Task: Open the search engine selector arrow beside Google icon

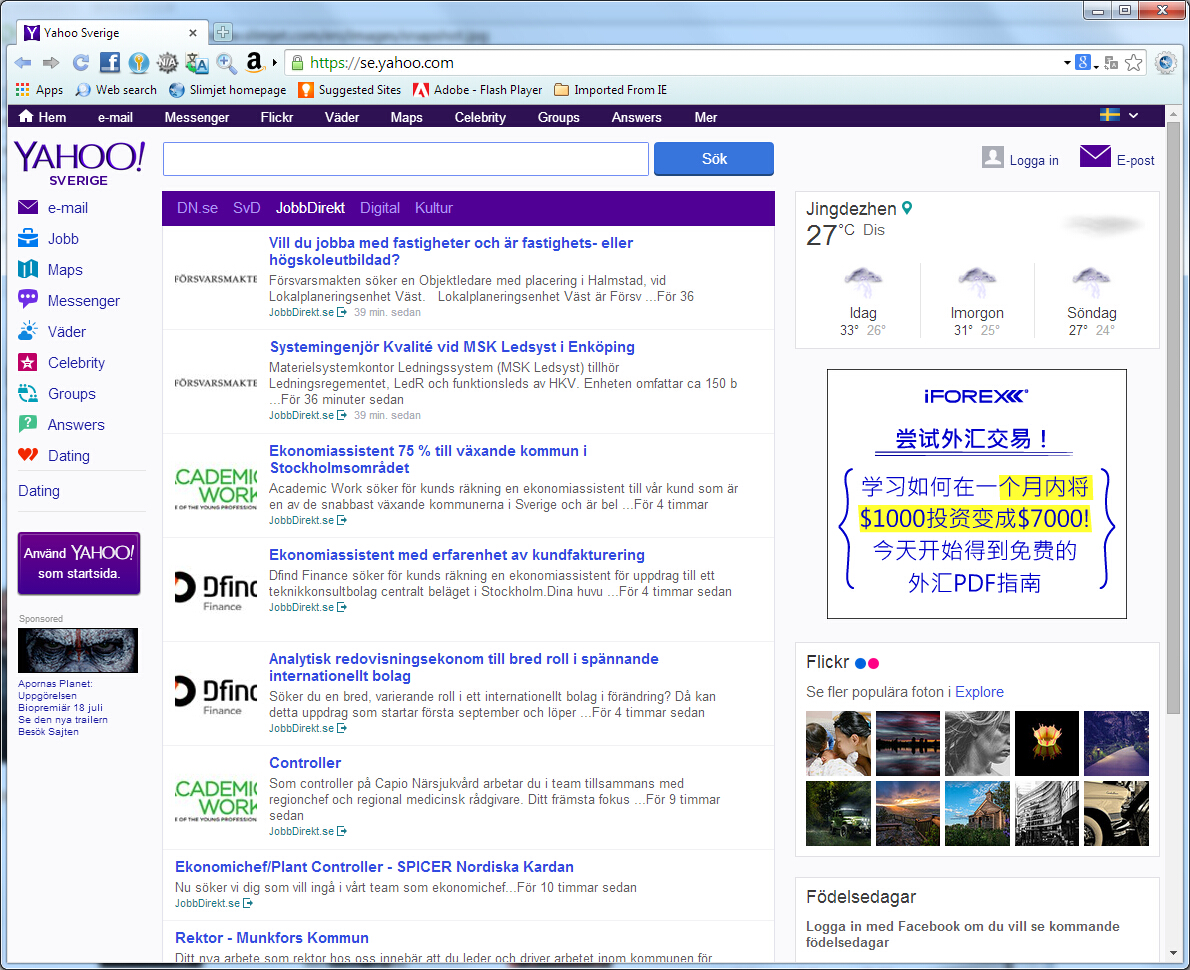Action: (1096, 66)
